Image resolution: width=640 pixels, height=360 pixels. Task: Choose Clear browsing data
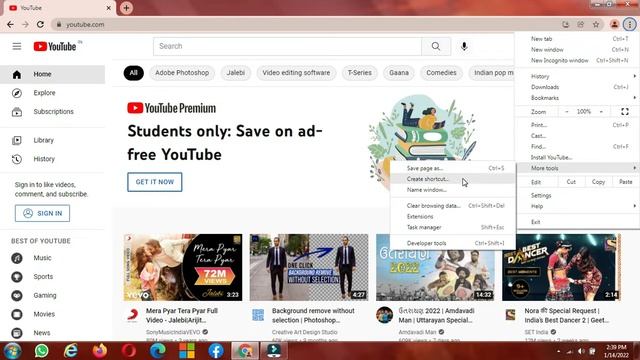coord(452,206)
